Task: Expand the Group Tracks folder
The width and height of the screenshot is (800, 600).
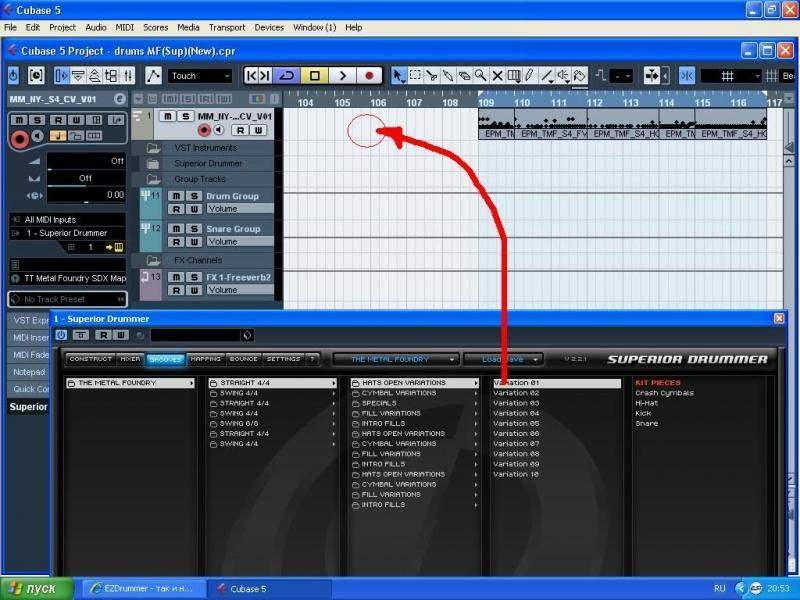Action: [153, 179]
